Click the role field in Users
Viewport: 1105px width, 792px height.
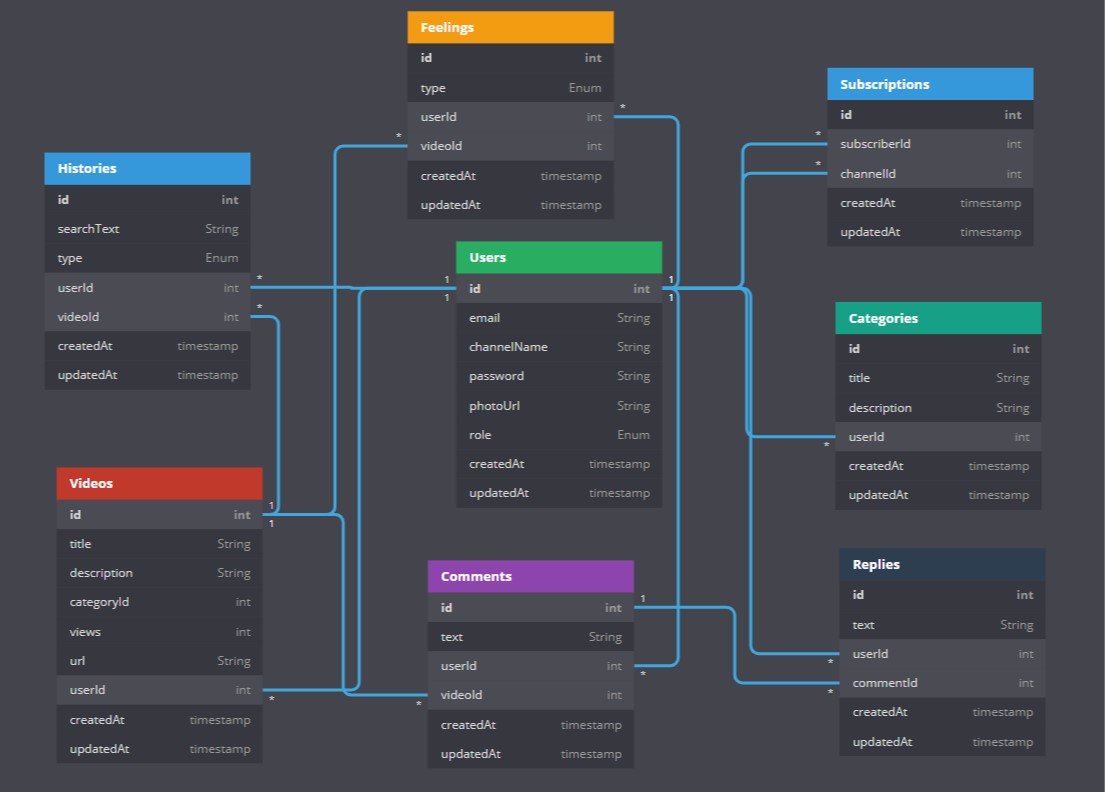559,435
